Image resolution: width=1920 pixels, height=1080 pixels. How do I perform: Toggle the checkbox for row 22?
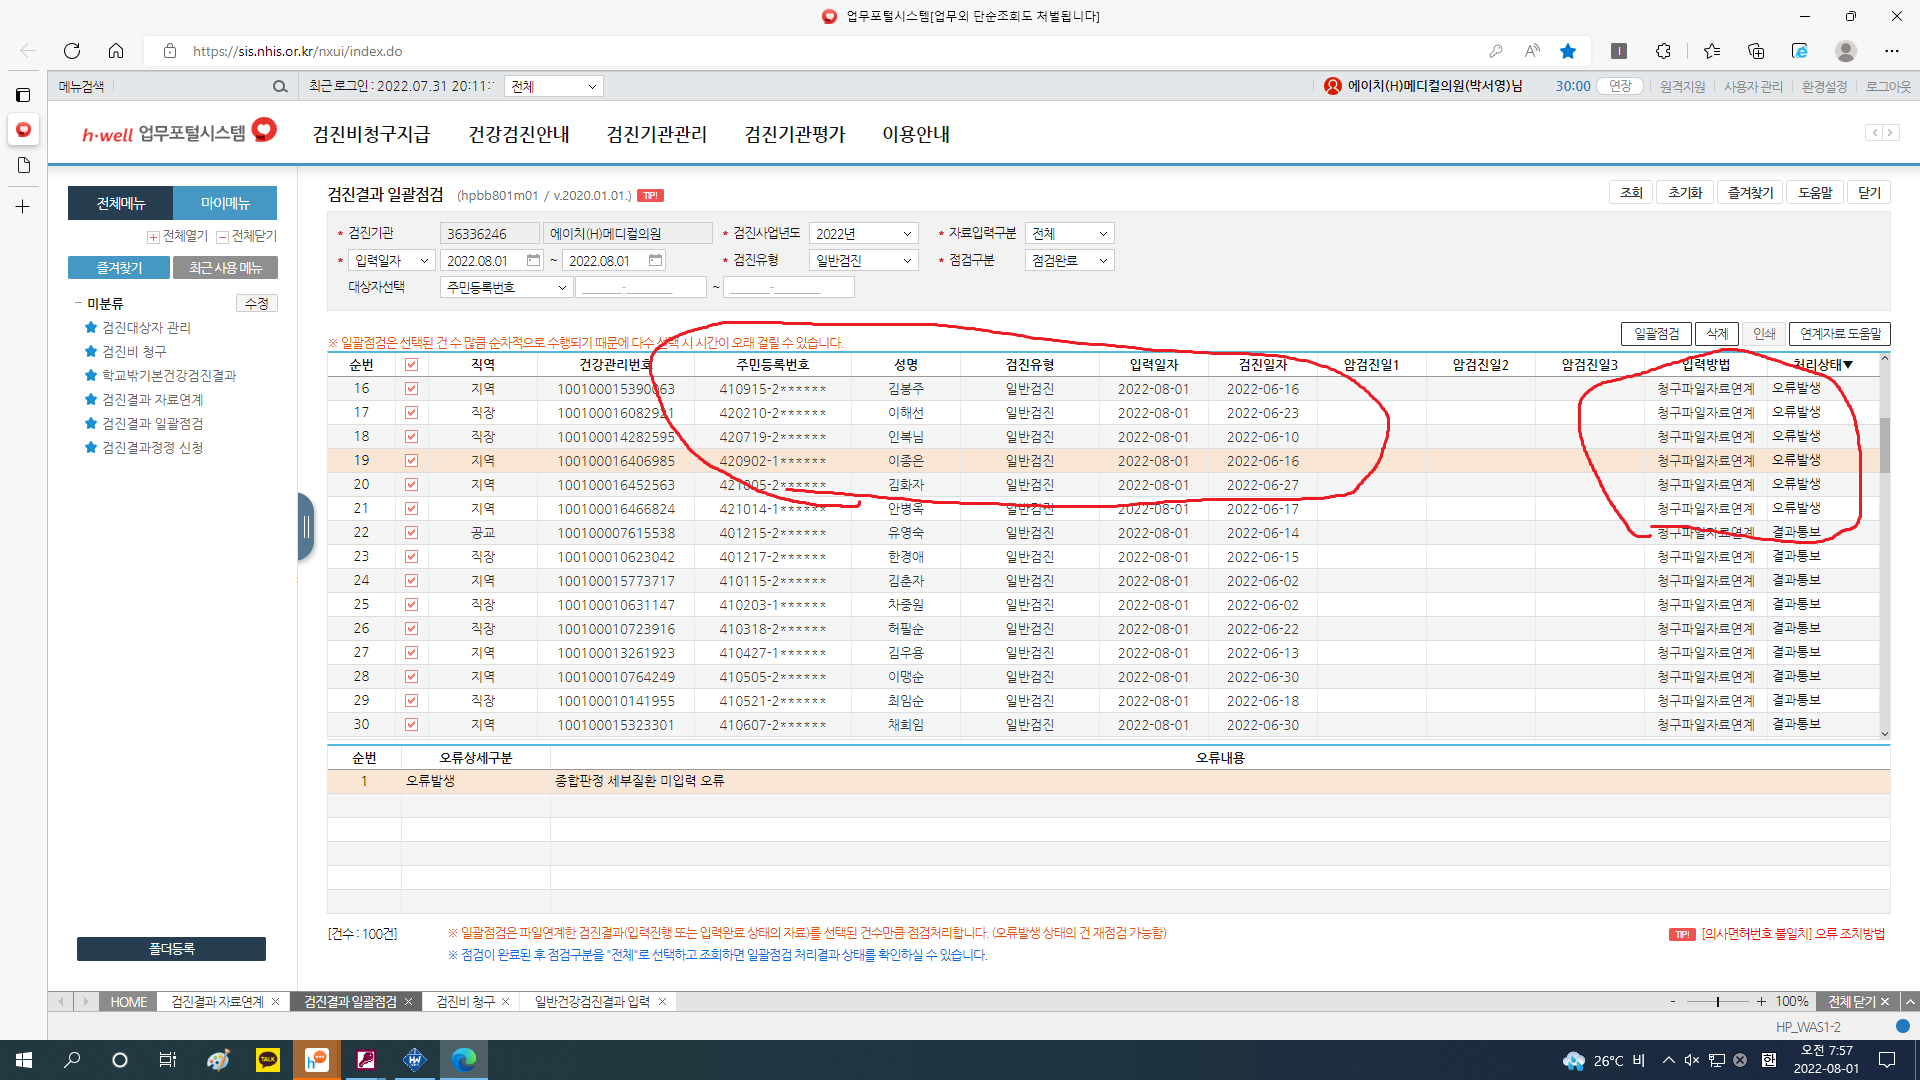[411, 533]
